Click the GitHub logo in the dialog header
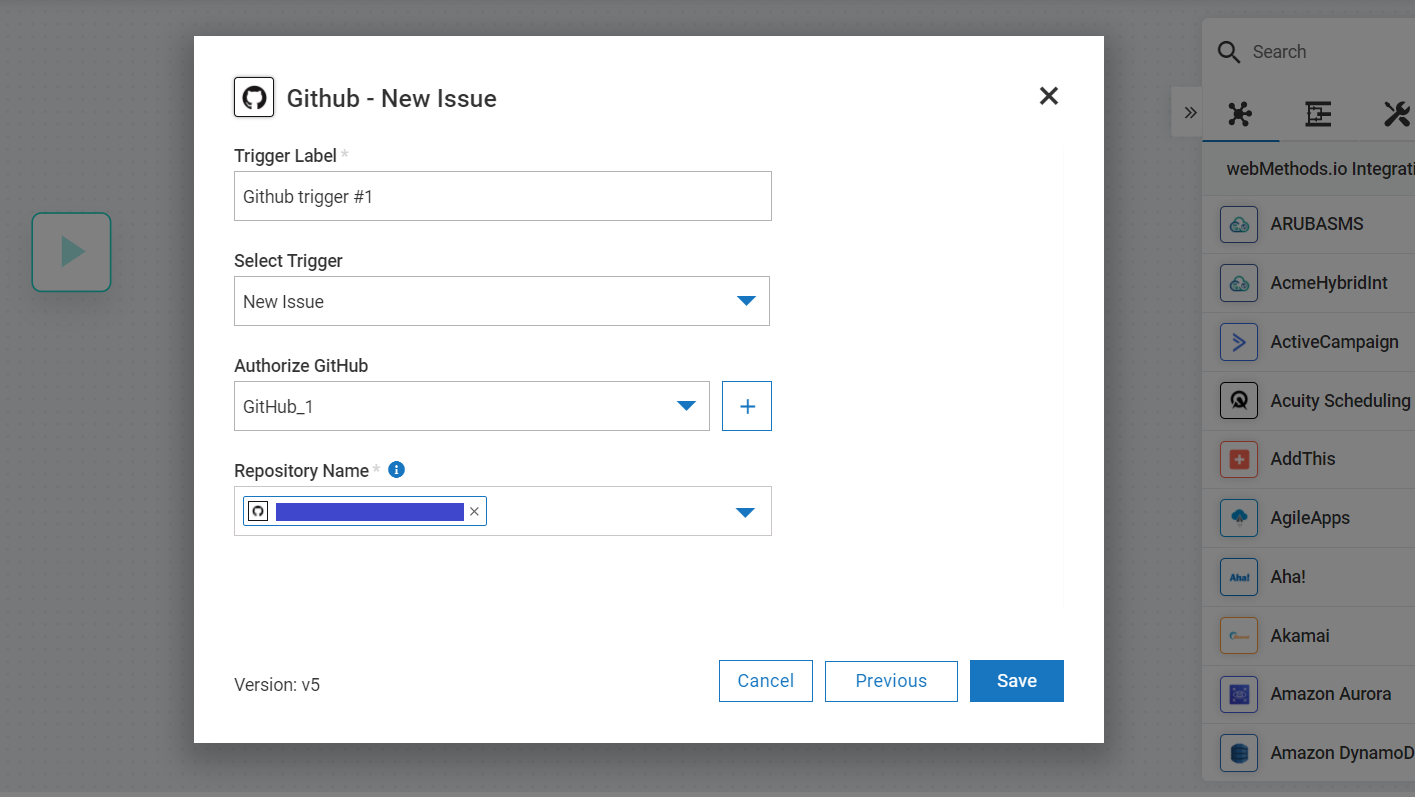Viewport: 1415px width, 797px height. pos(253,96)
